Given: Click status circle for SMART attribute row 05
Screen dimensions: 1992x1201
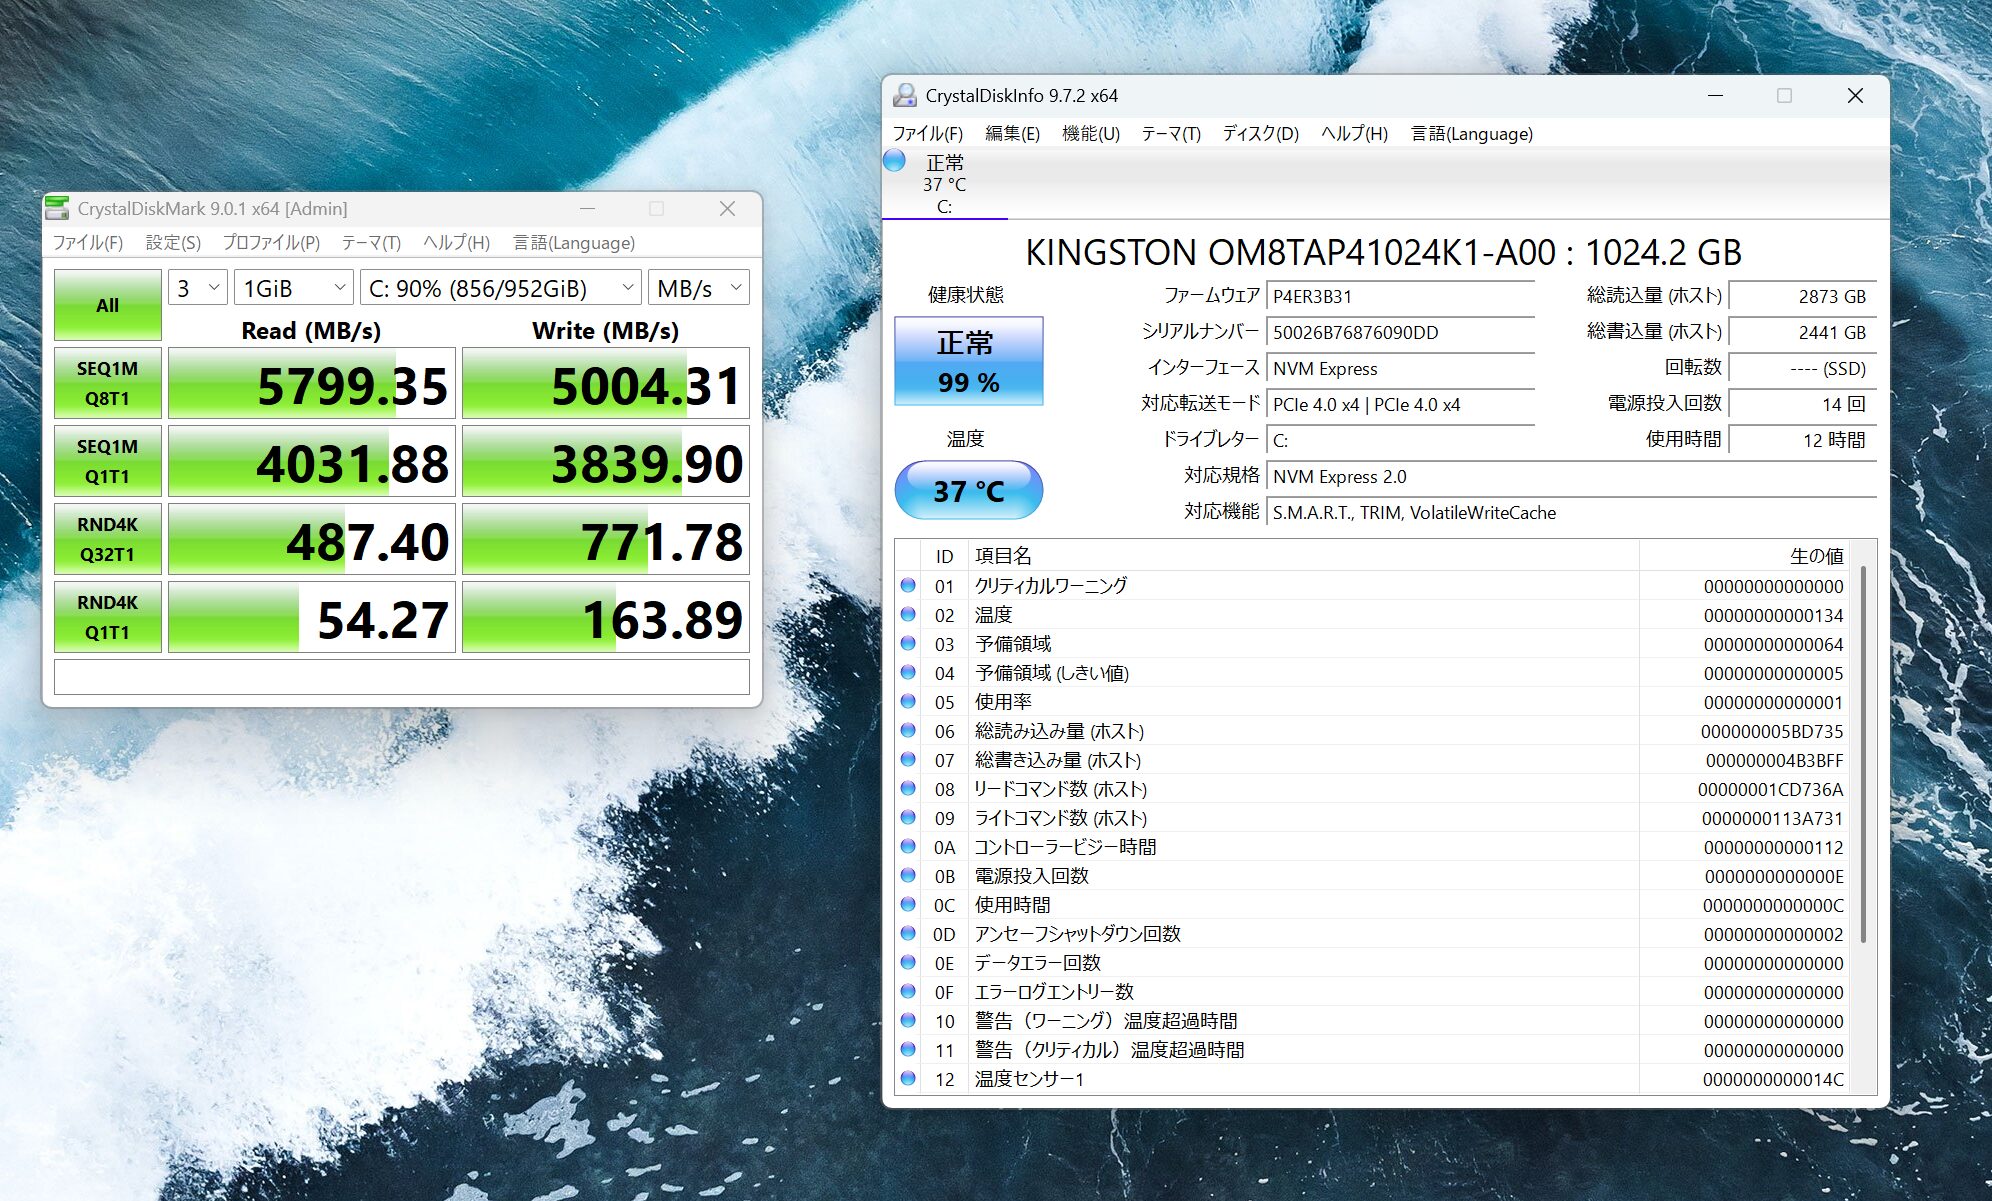Looking at the screenshot, I should coord(908,701).
